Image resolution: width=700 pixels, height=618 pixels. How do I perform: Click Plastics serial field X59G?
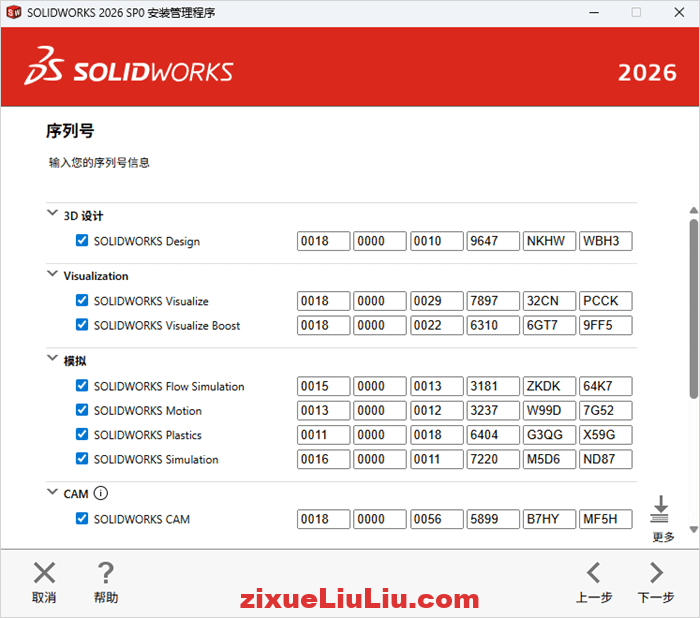click(x=606, y=435)
